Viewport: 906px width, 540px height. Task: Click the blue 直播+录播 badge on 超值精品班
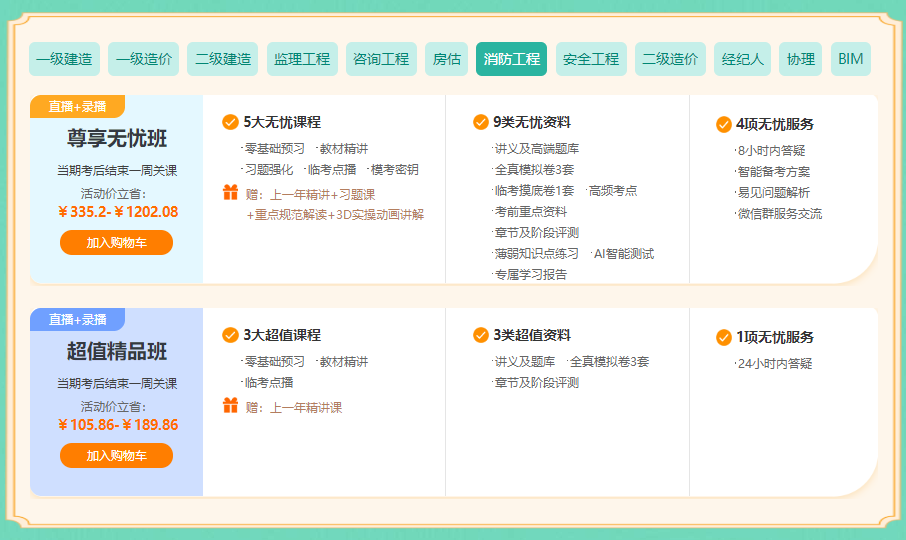(x=77, y=320)
